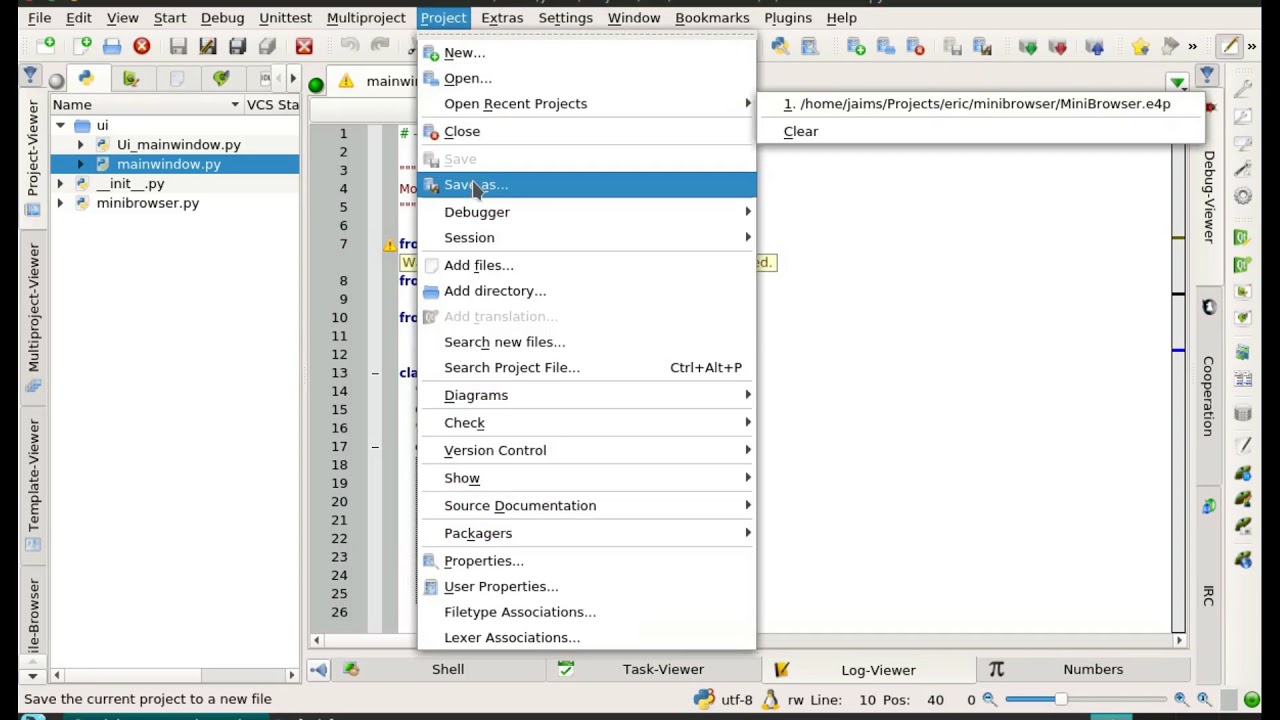Open the Plugins menu

[x=788, y=17]
